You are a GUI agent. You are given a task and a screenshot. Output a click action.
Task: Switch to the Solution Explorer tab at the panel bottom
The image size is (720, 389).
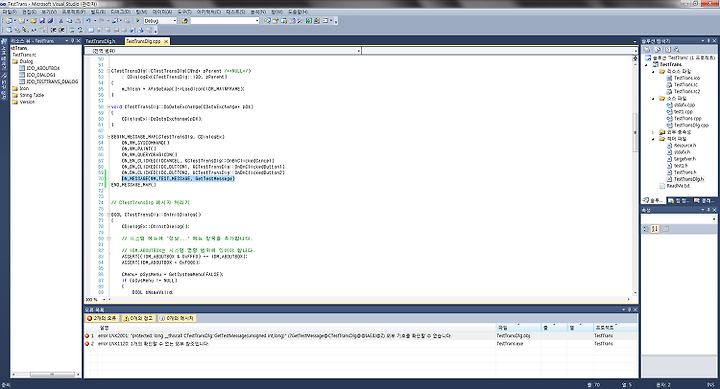pos(652,200)
